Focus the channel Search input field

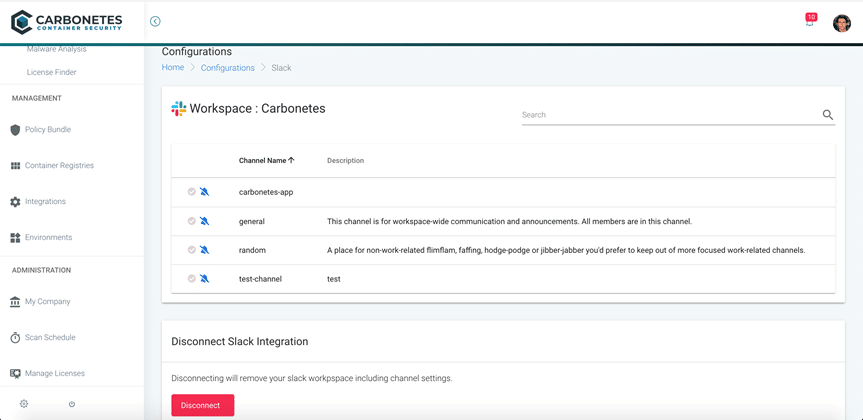pos(670,115)
